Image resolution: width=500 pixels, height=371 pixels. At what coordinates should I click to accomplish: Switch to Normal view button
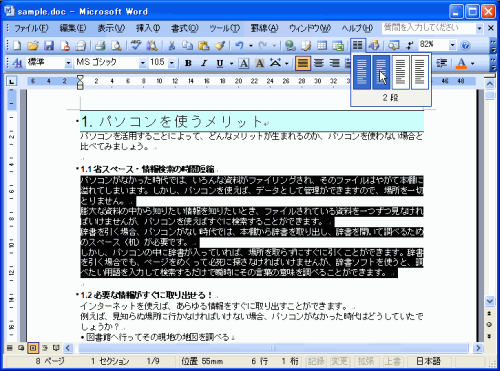(x=10, y=348)
